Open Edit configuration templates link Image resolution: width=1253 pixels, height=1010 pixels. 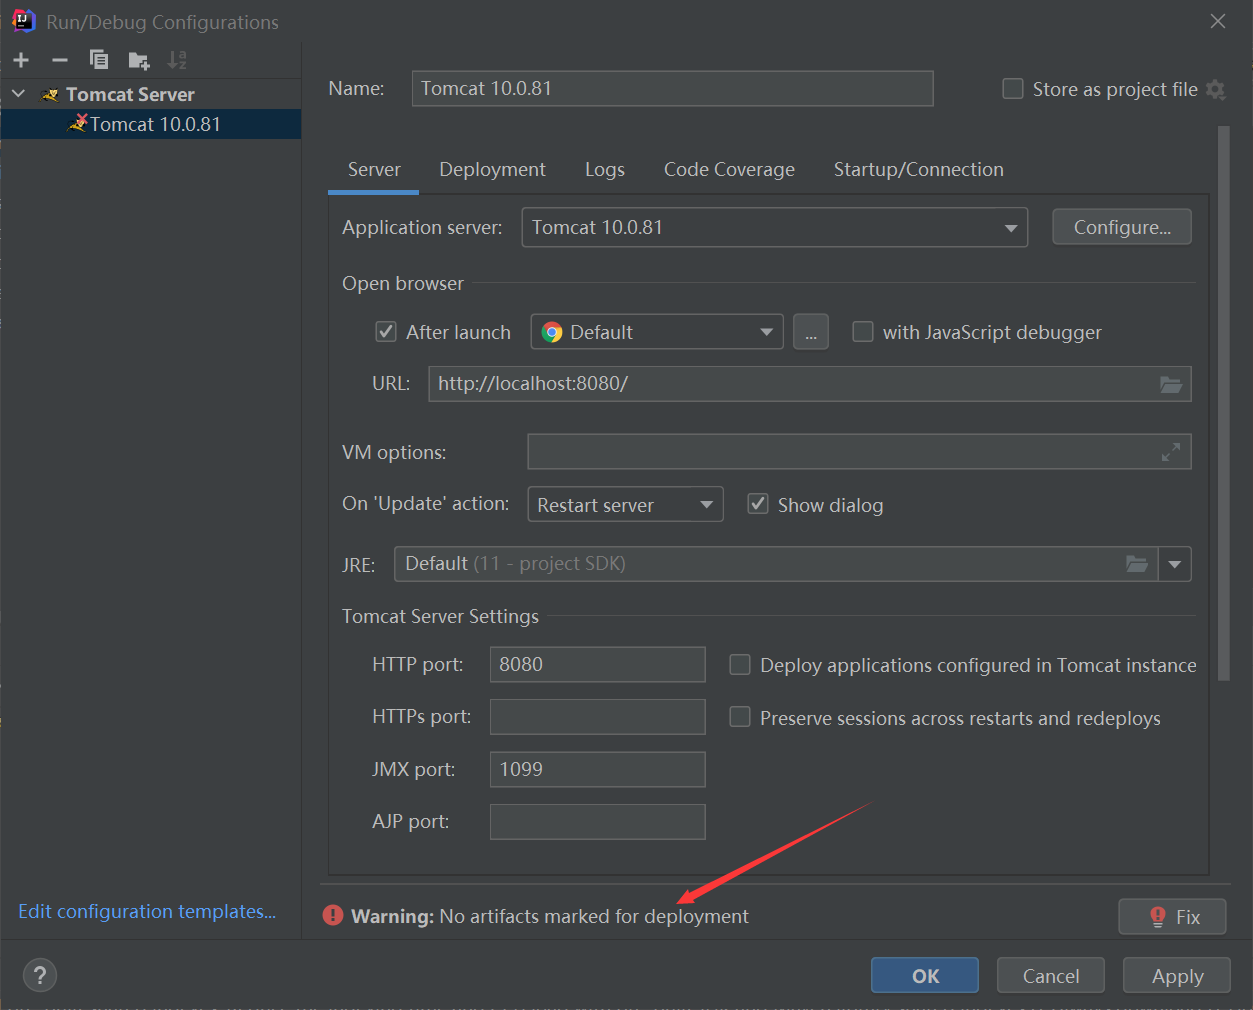click(x=147, y=911)
